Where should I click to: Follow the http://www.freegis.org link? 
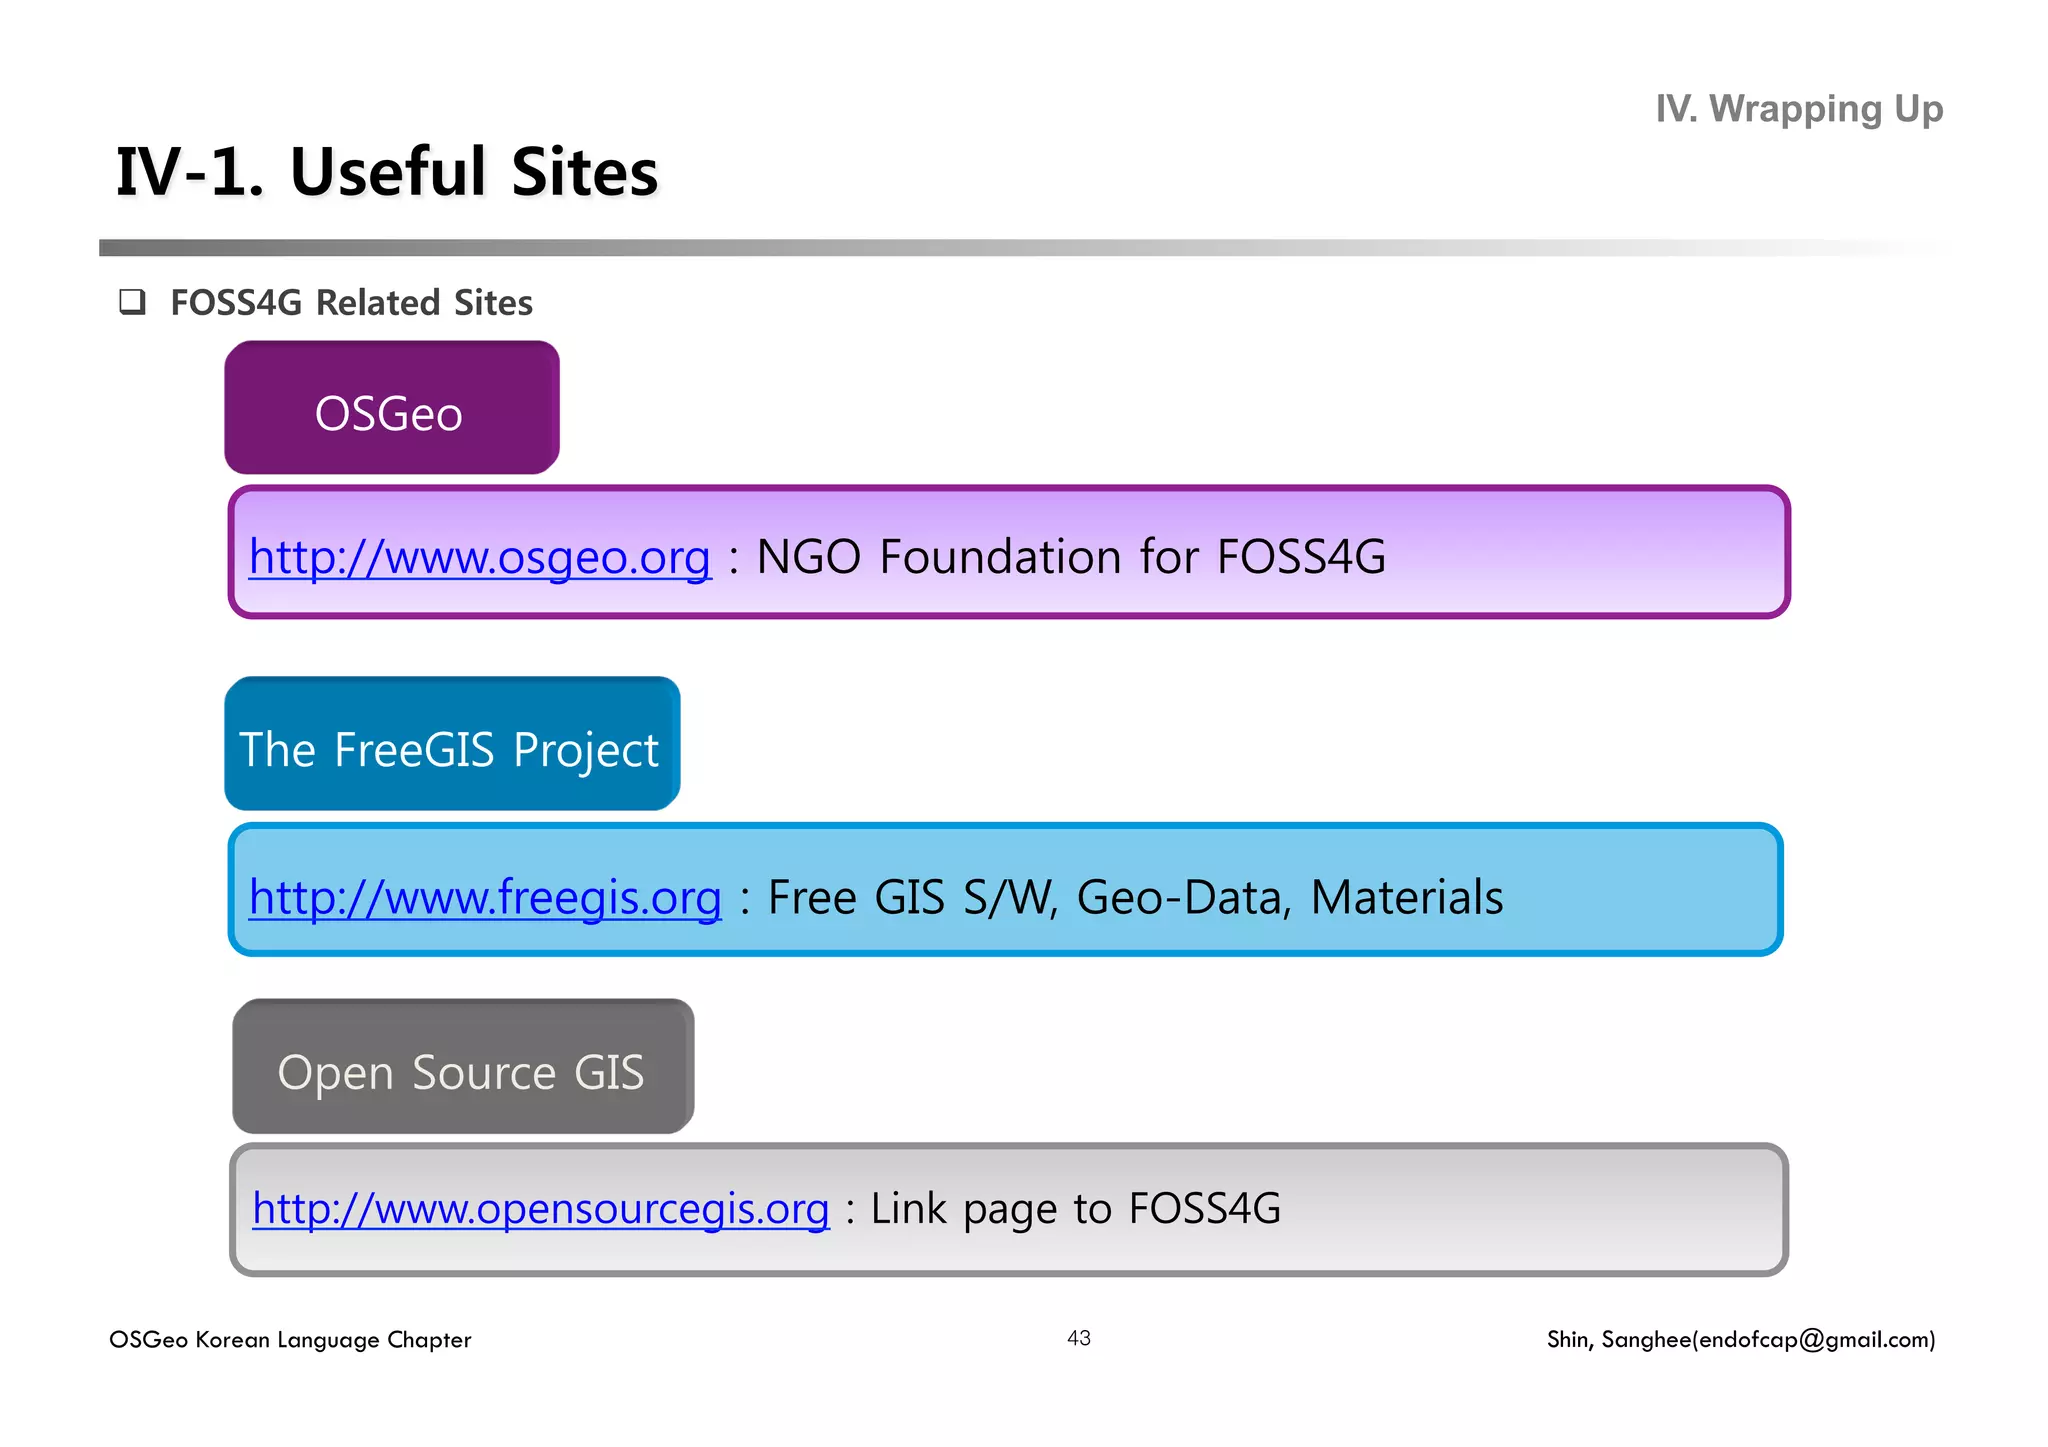point(485,897)
